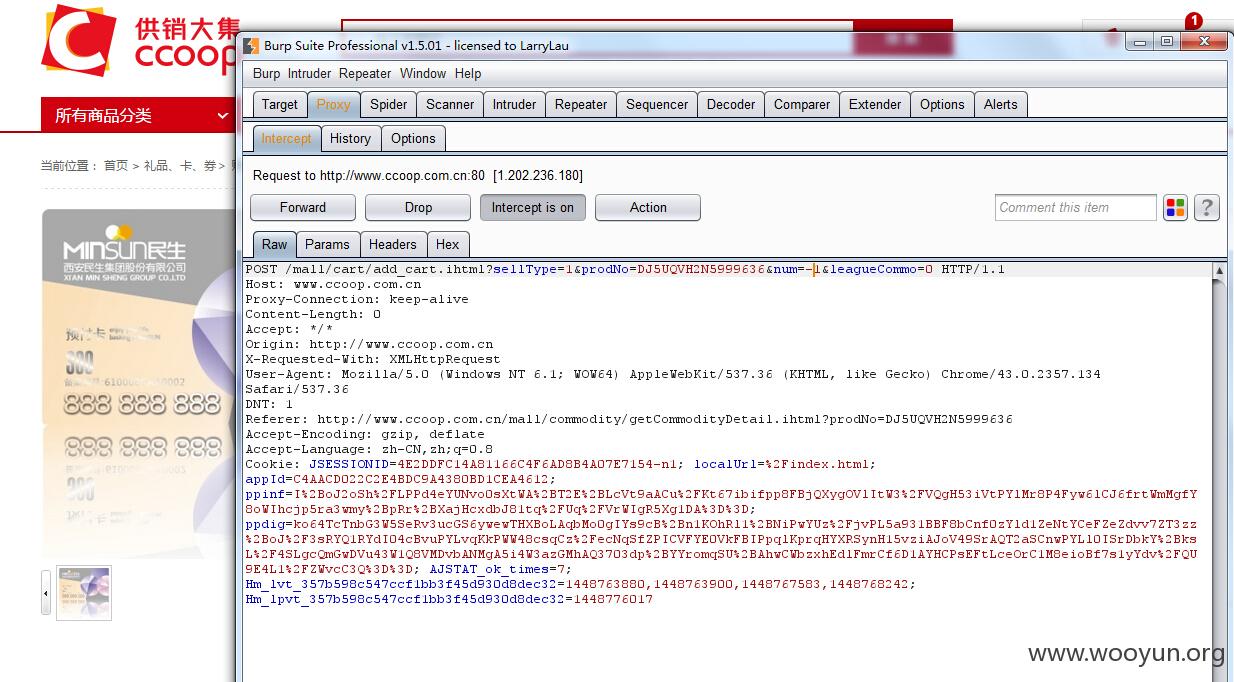Image resolution: width=1234 pixels, height=682 pixels.
Task: Open the Help menu
Action: click(468, 73)
